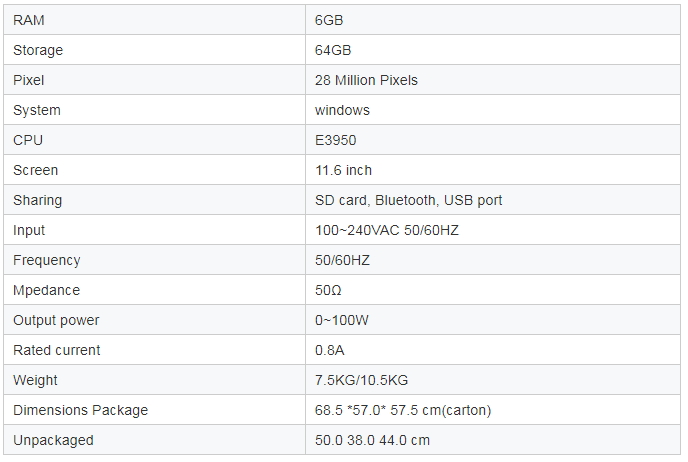
Task: Select the 11.6 inch value
Action: (x=344, y=170)
